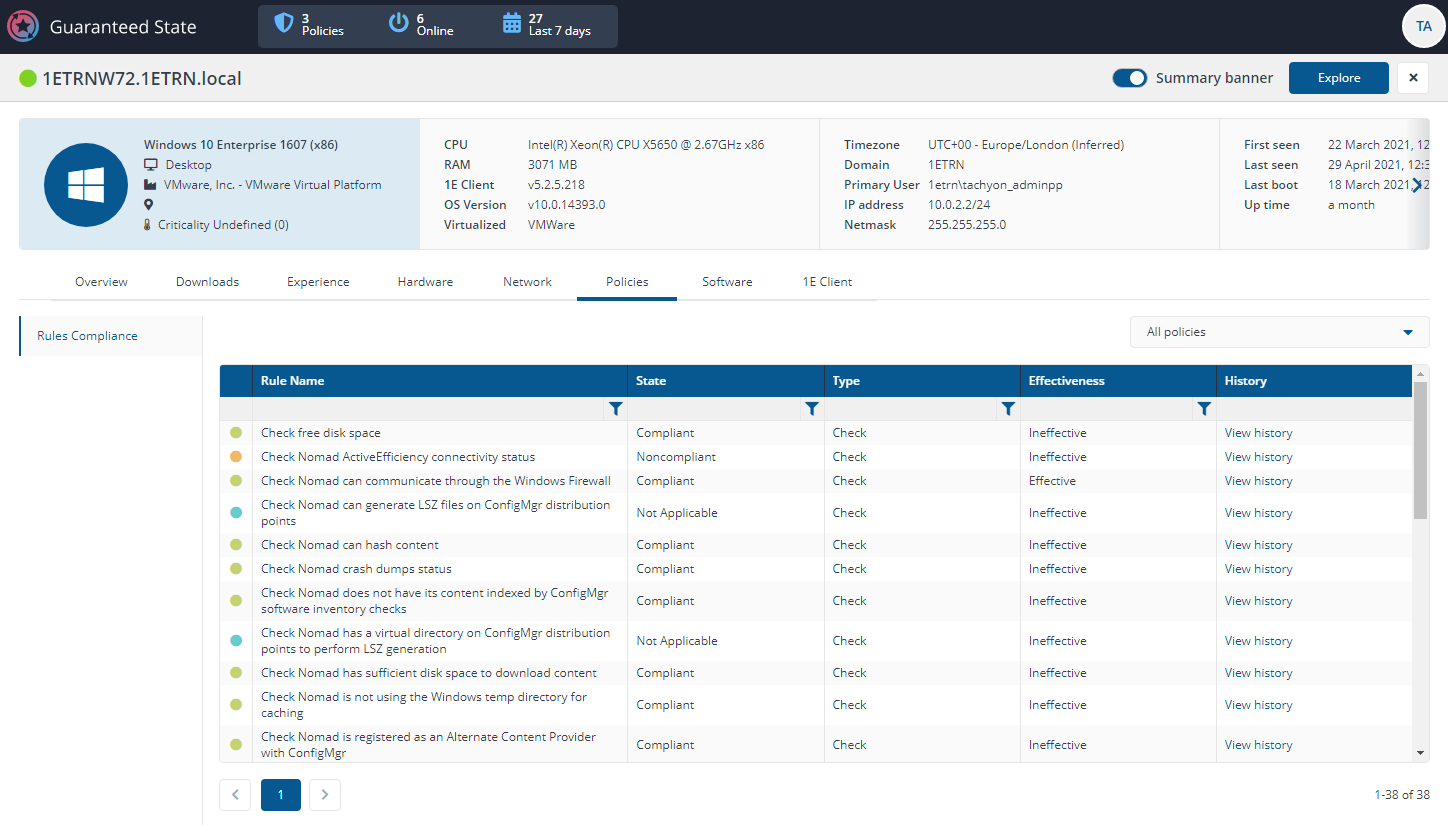Close the device details panel
This screenshot has width=1448, height=825.
tap(1413, 78)
